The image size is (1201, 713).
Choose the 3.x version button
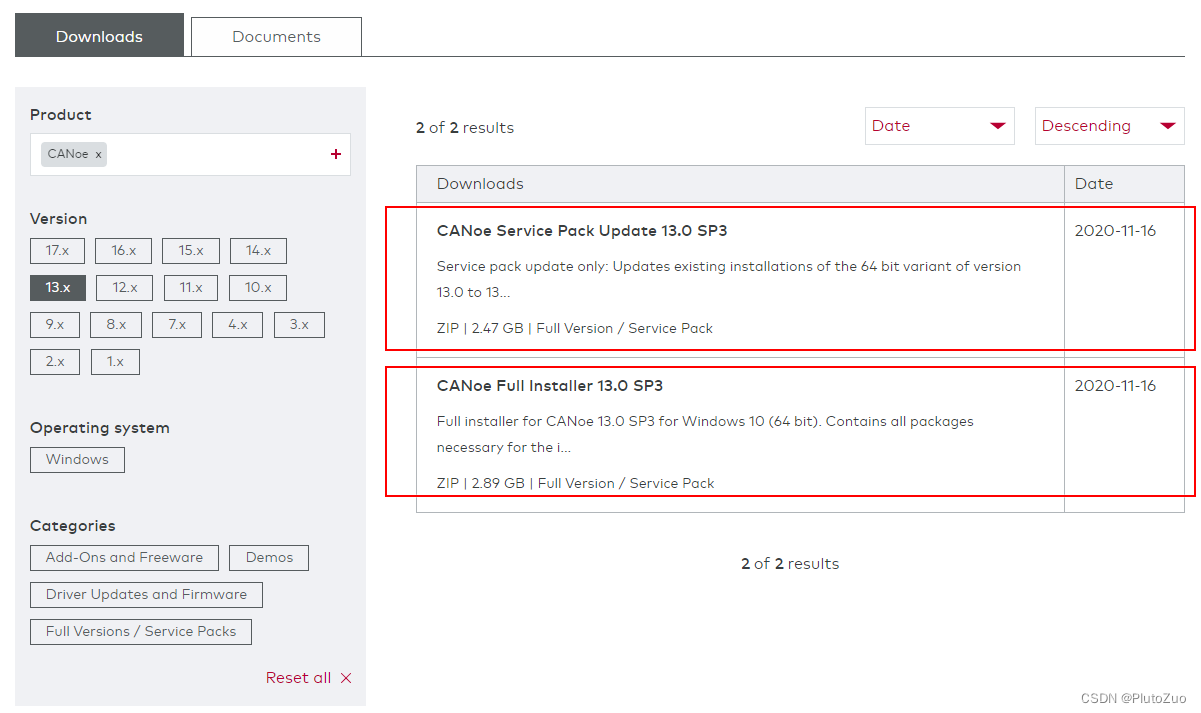coord(299,325)
